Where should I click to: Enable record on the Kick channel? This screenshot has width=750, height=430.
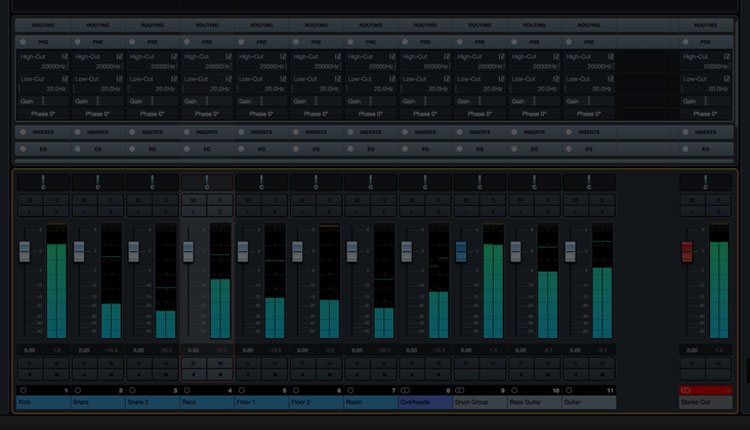pyautogui.click(x=56, y=375)
